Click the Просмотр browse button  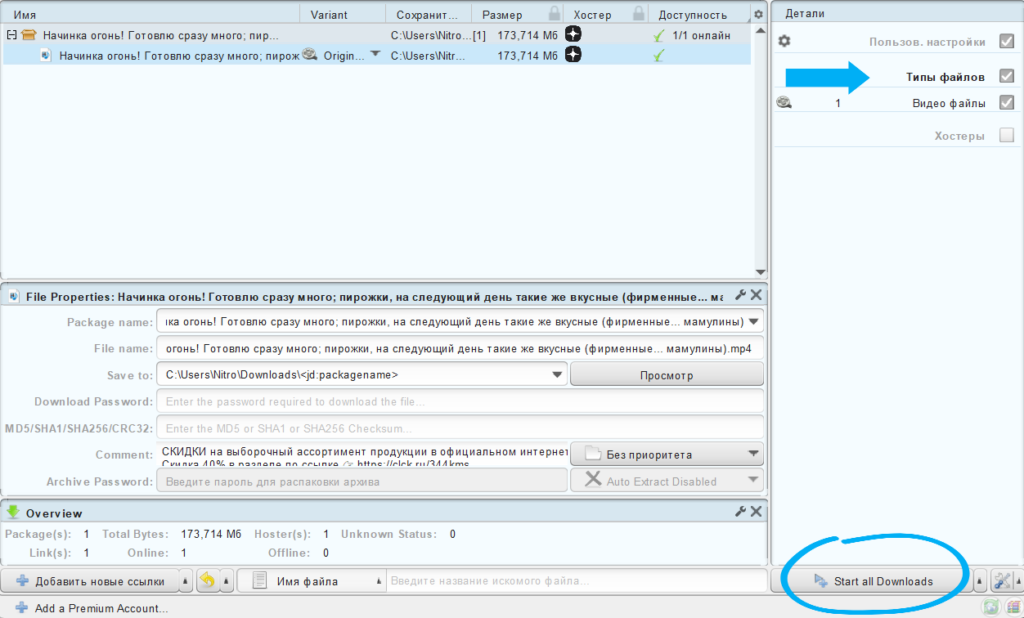667,375
